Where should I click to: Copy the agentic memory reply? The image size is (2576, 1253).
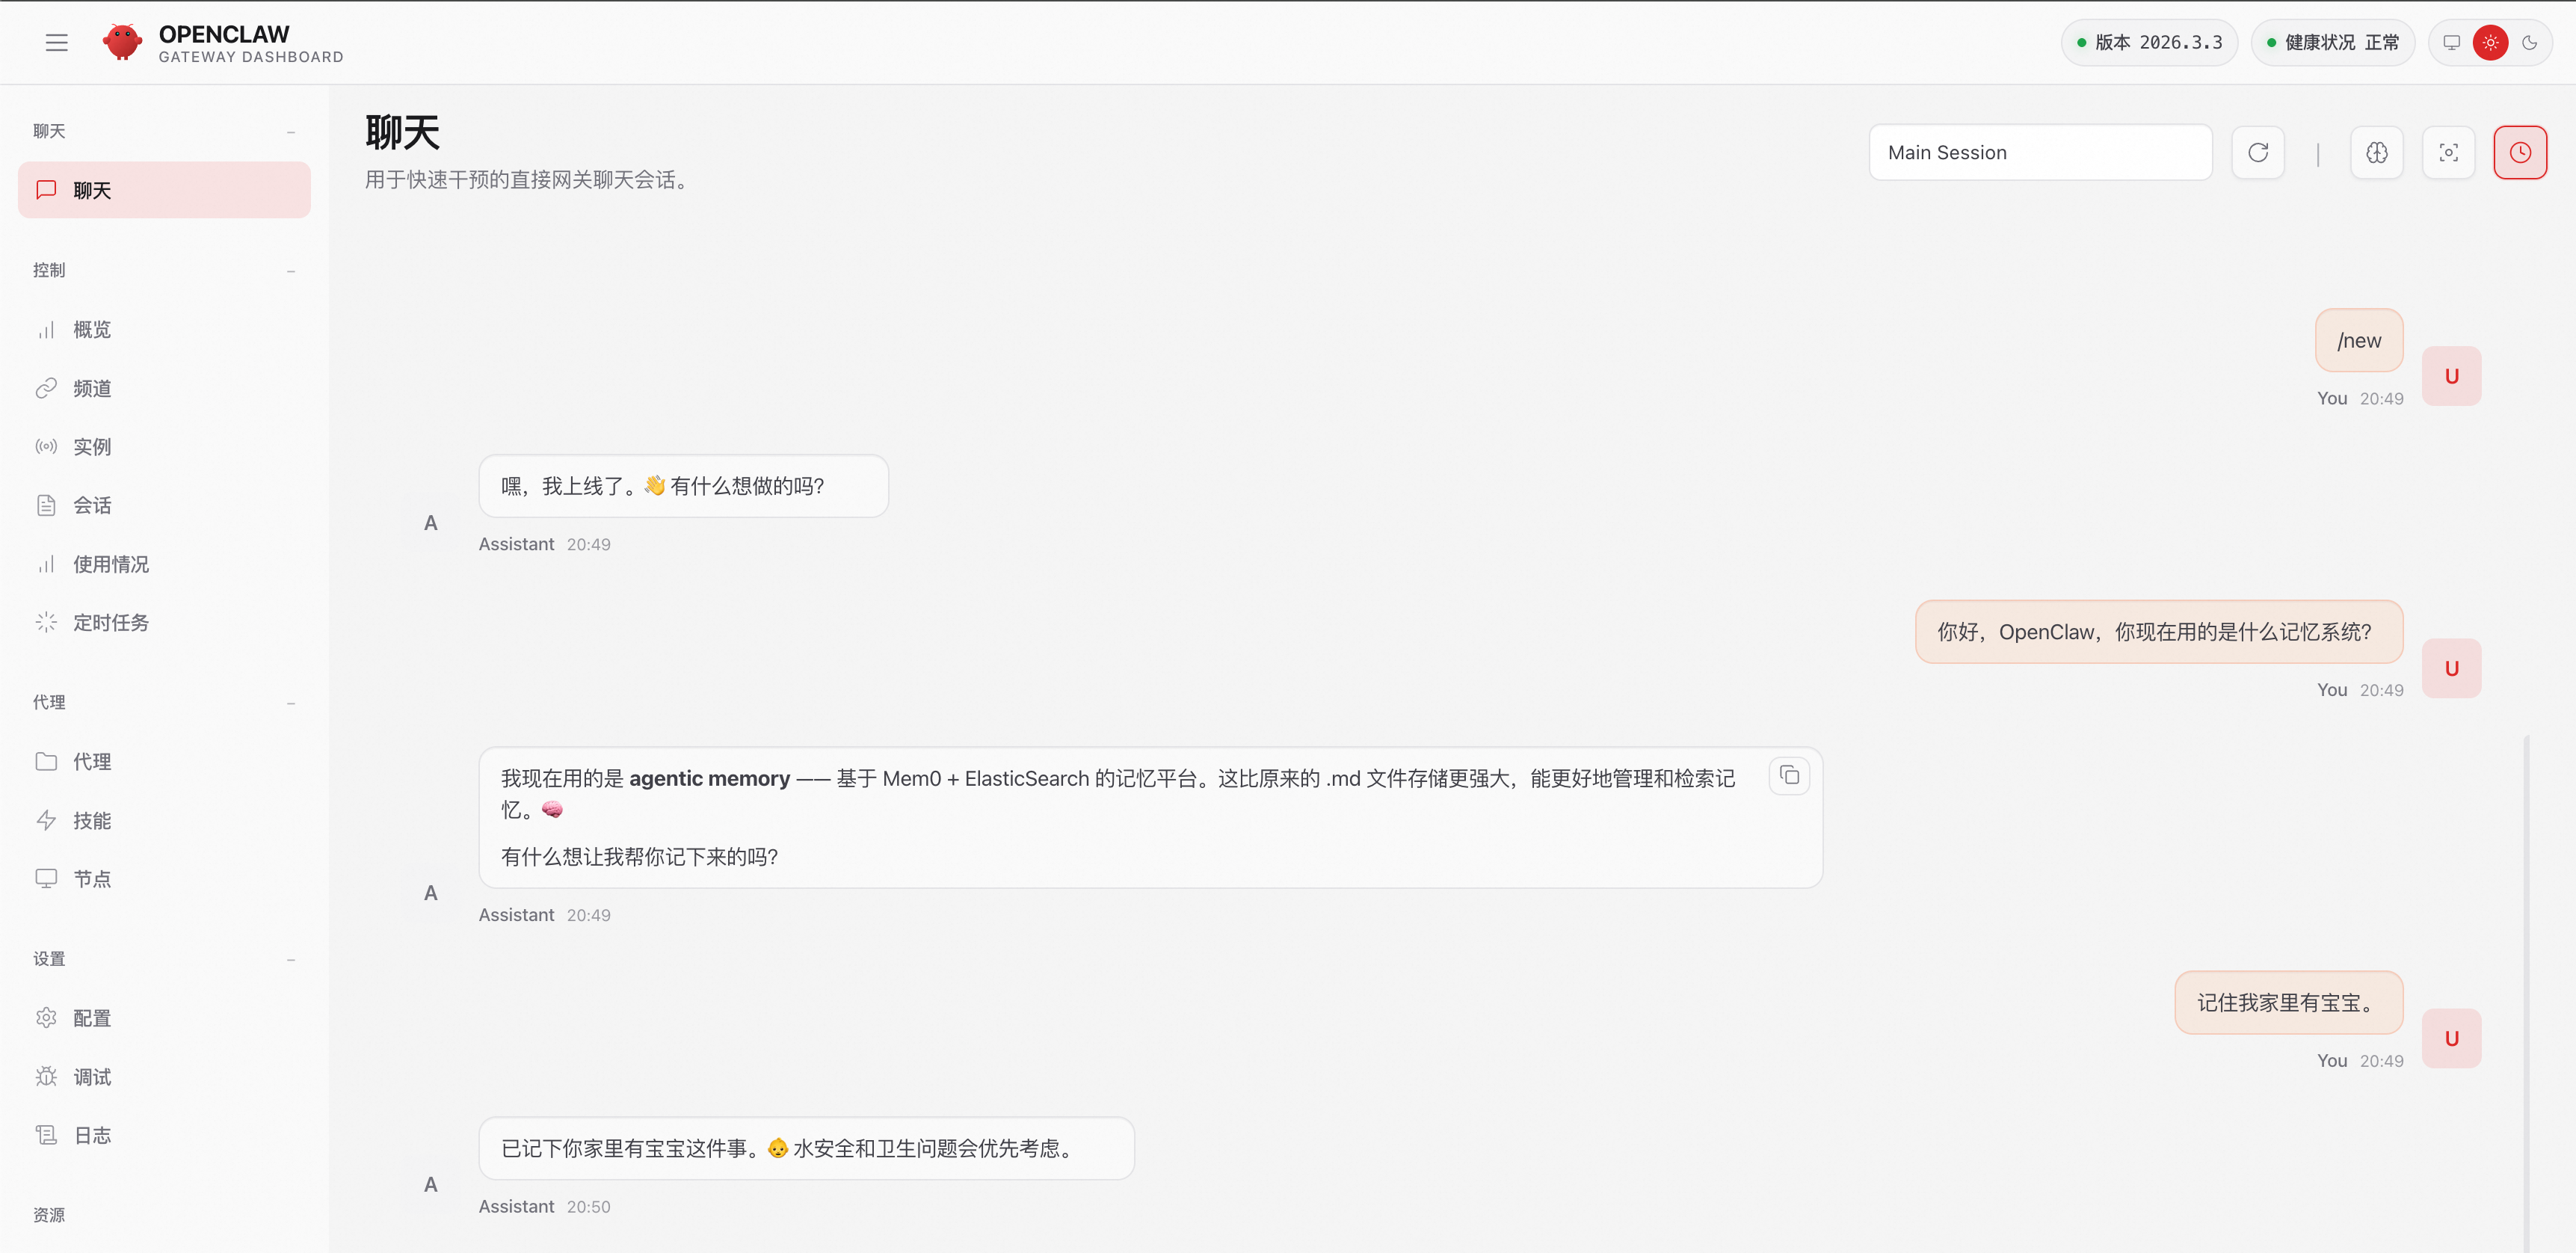click(x=1789, y=776)
